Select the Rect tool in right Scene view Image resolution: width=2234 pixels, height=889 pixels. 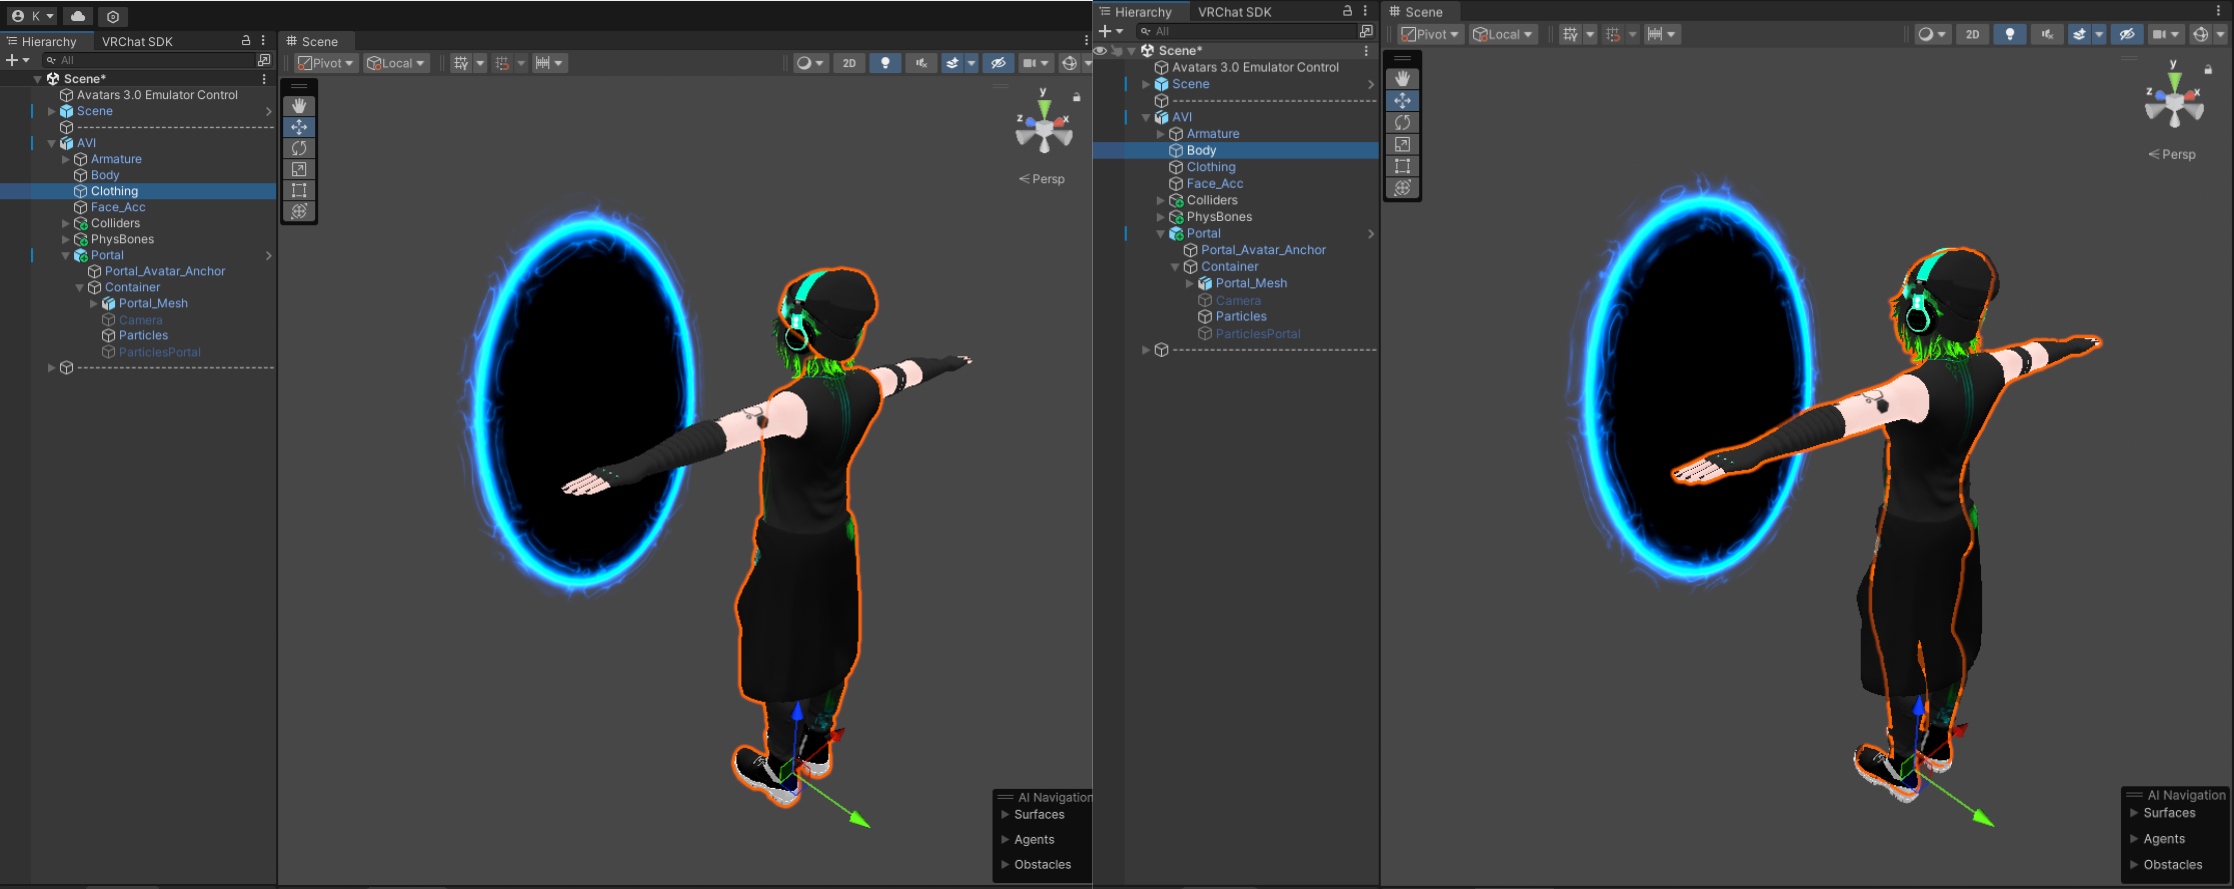[x=1403, y=166]
